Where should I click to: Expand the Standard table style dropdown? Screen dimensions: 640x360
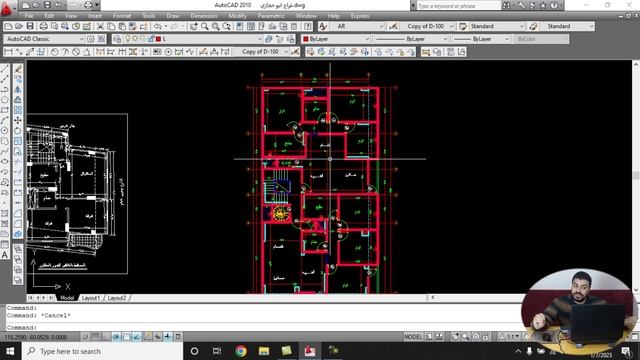pos(521,27)
